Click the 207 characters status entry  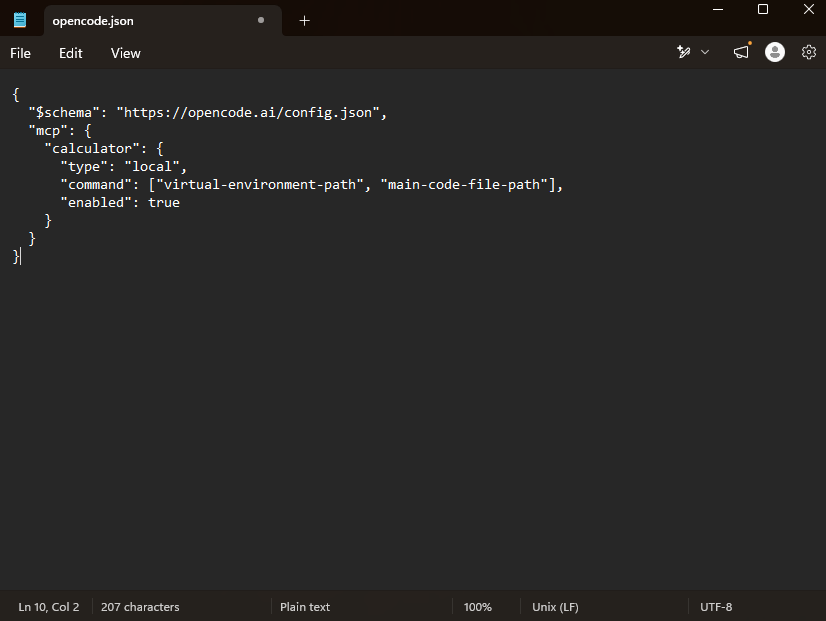coord(140,607)
